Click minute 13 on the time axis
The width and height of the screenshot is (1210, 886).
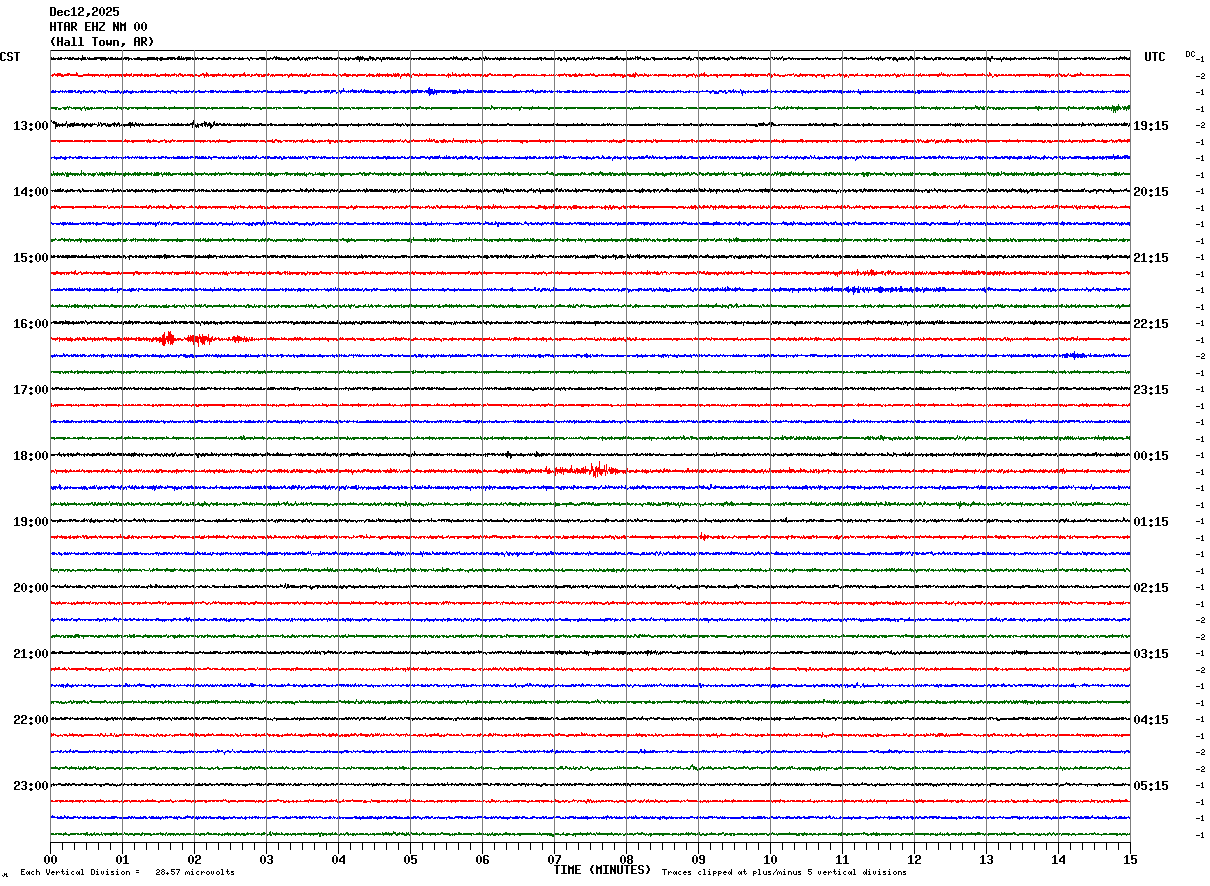986,859
